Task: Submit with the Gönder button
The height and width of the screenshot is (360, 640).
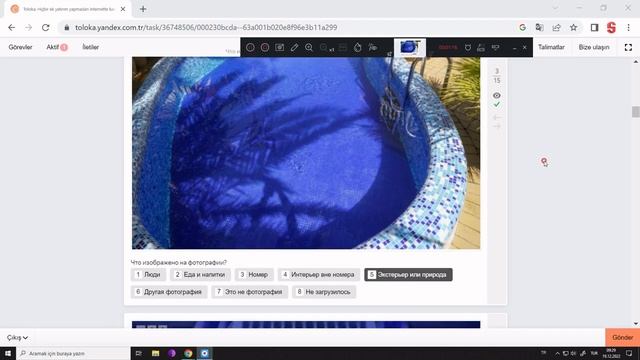Action: (622, 338)
